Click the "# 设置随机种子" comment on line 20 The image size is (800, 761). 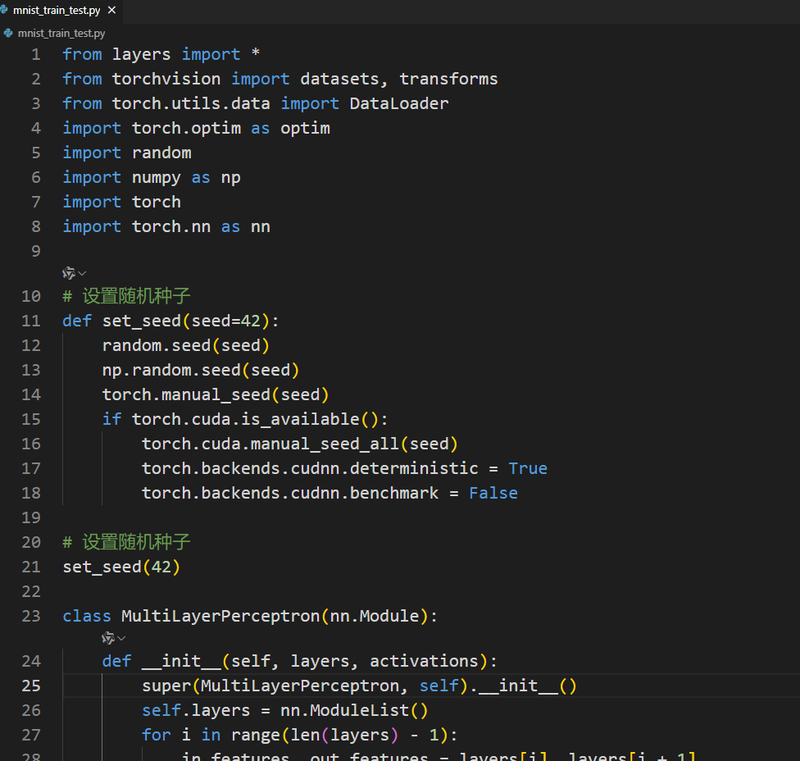[126, 542]
